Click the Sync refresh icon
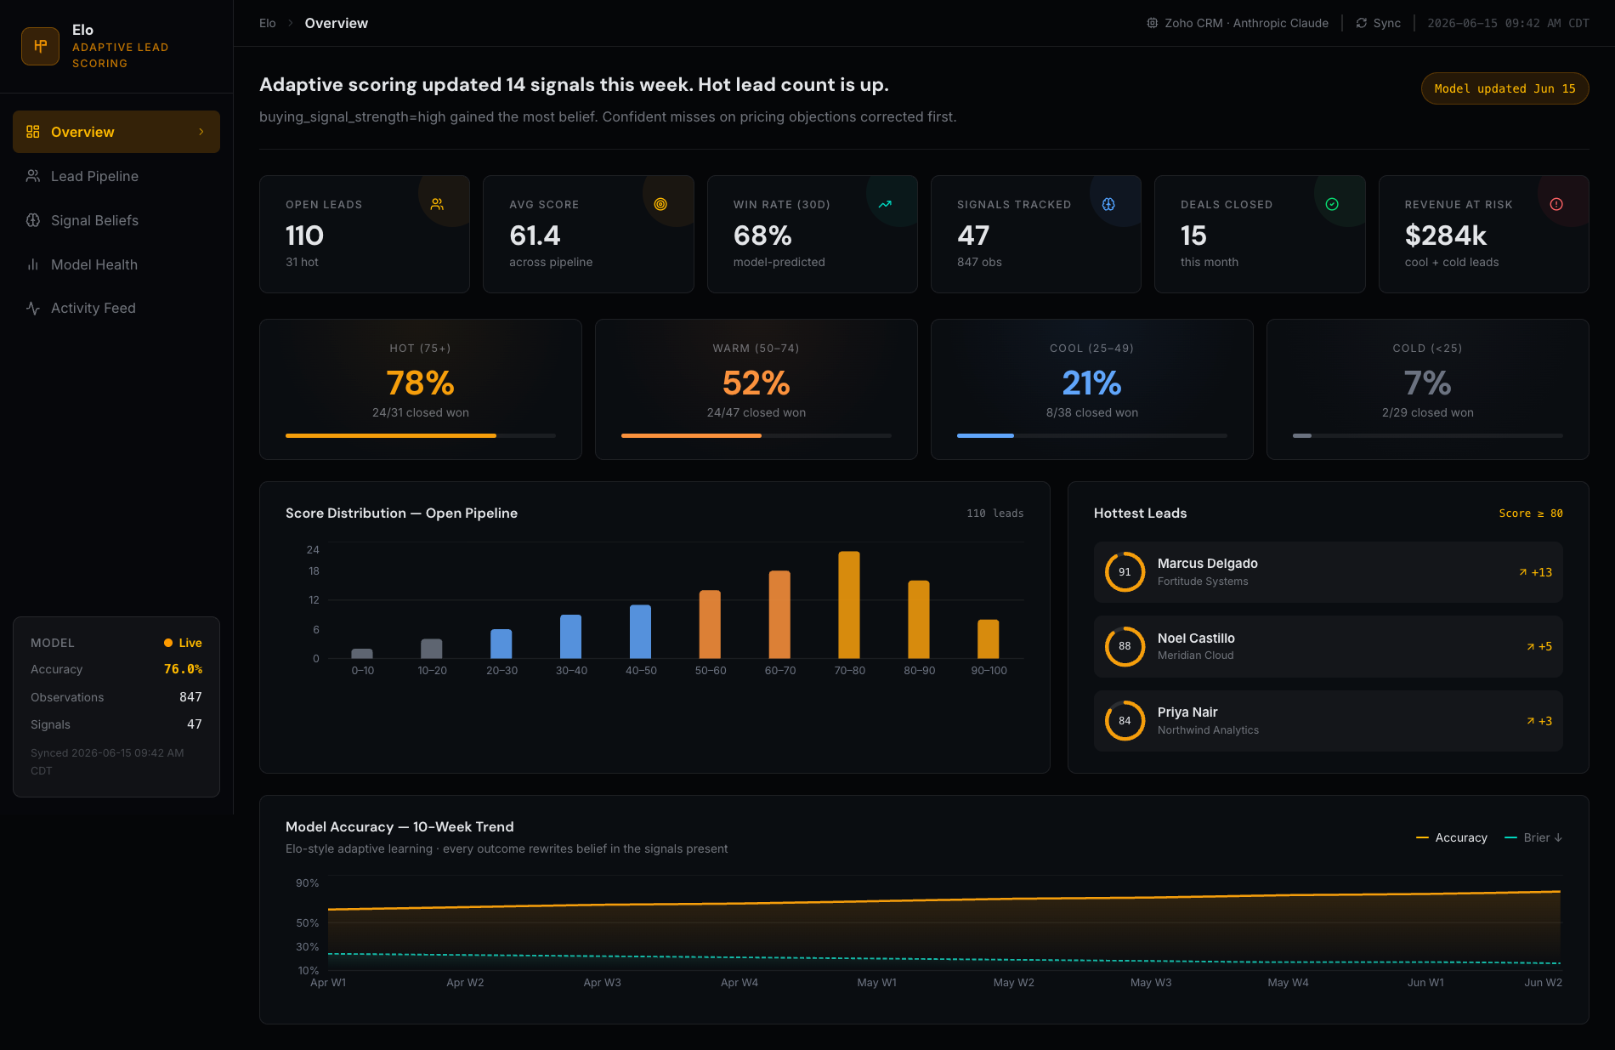 tap(1361, 23)
